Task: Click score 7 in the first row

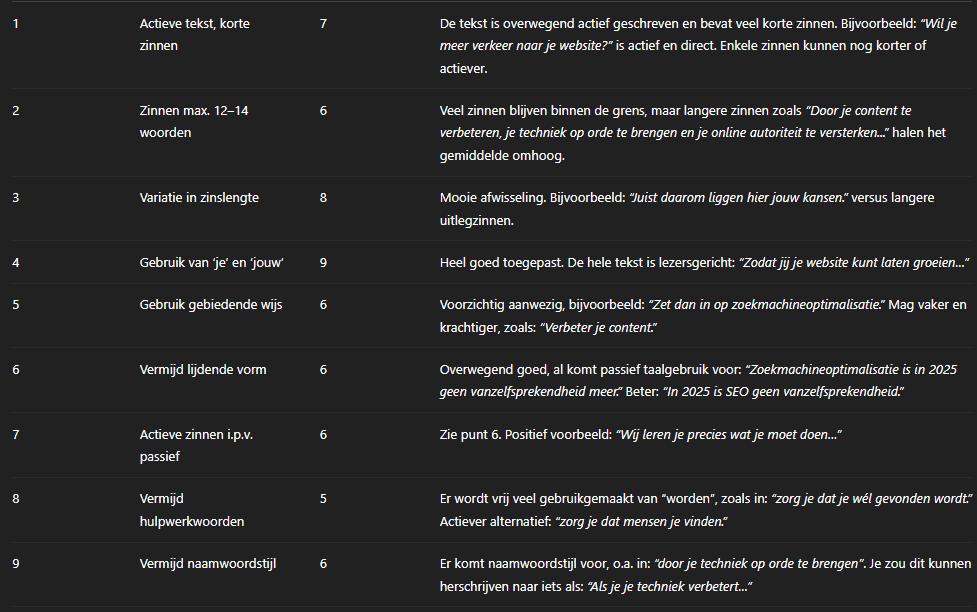Action: point(323,23)
